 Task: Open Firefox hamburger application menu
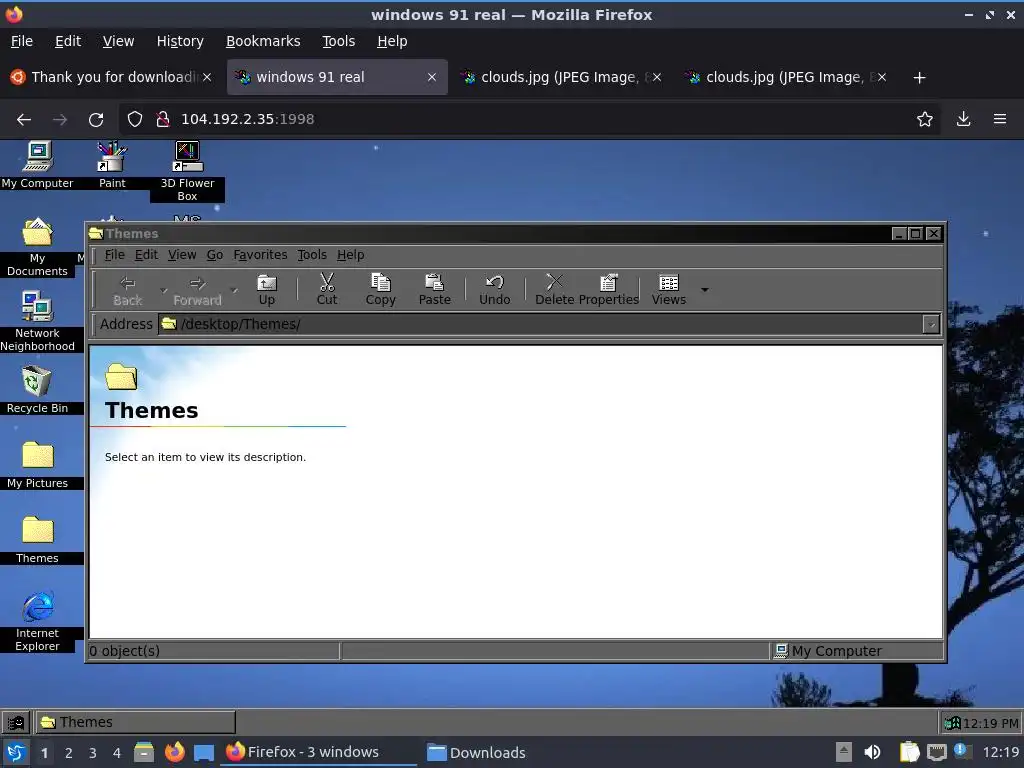(999, 120)
